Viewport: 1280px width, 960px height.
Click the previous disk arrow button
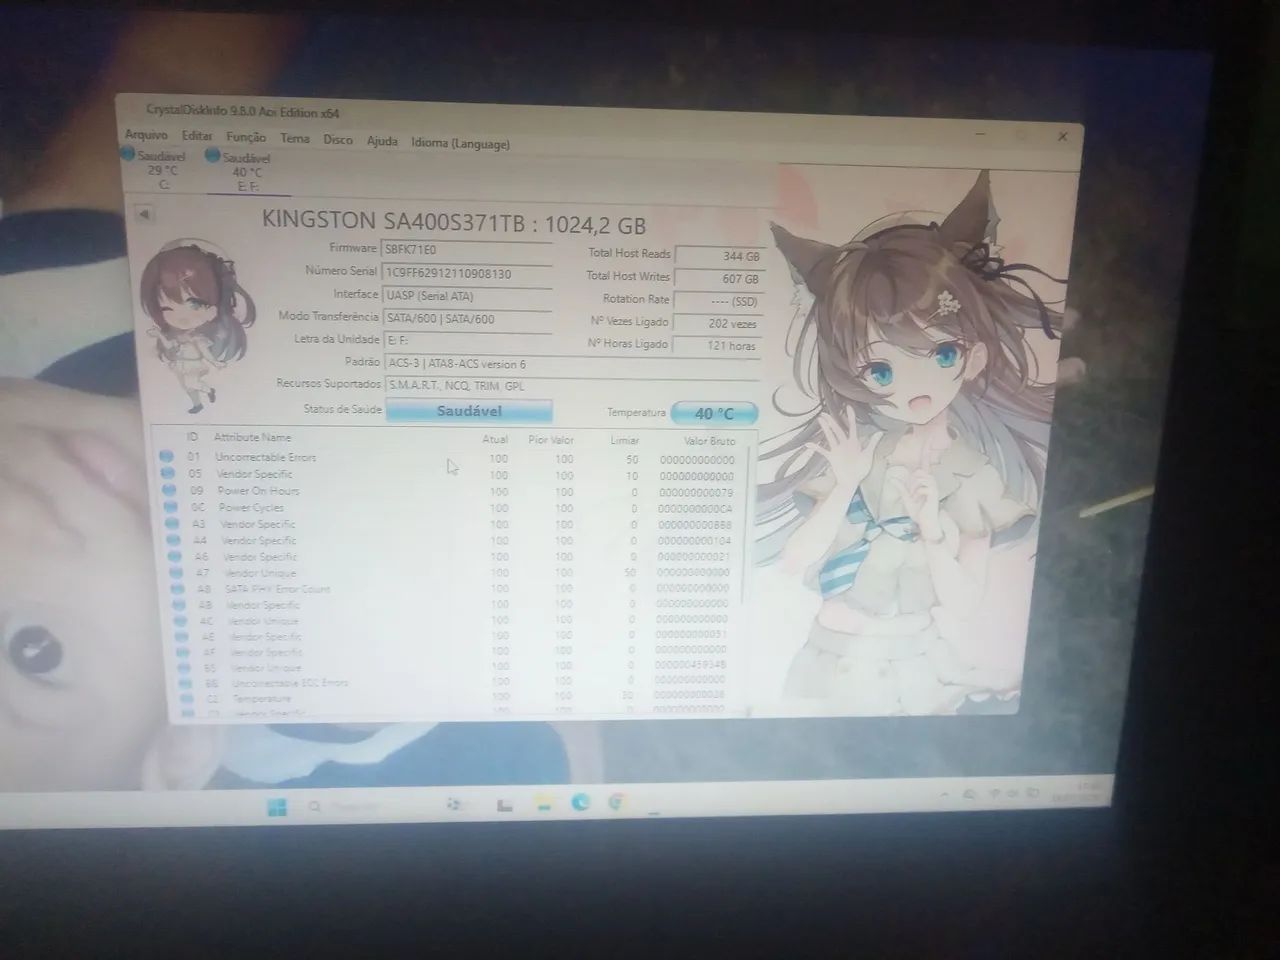click(x=143, y=214)
